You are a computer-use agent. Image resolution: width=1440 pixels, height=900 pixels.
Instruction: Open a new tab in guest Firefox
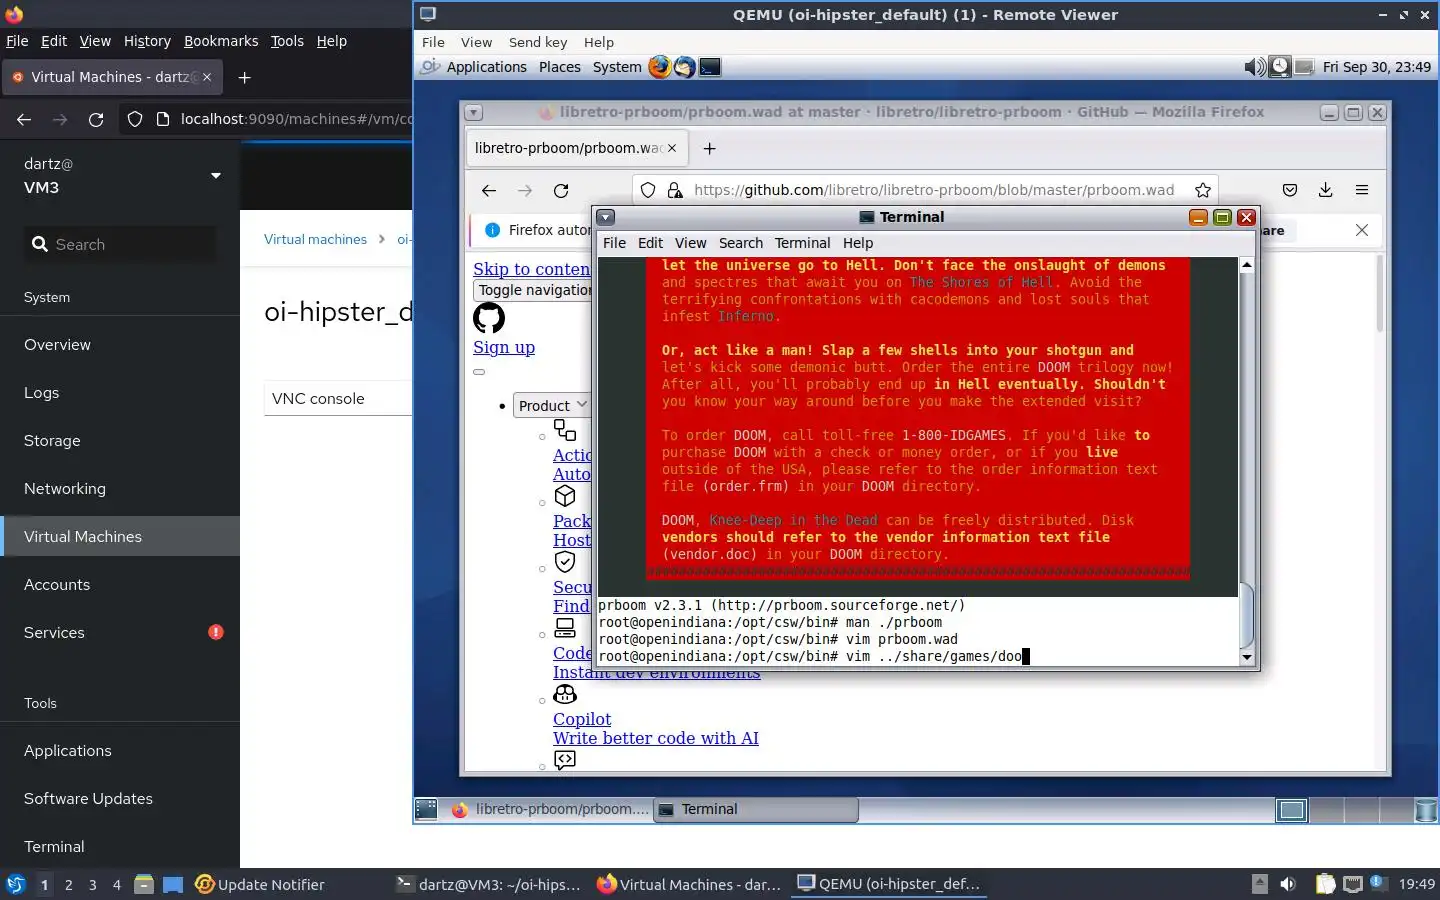pyautogui.click(x=709, y=148)
